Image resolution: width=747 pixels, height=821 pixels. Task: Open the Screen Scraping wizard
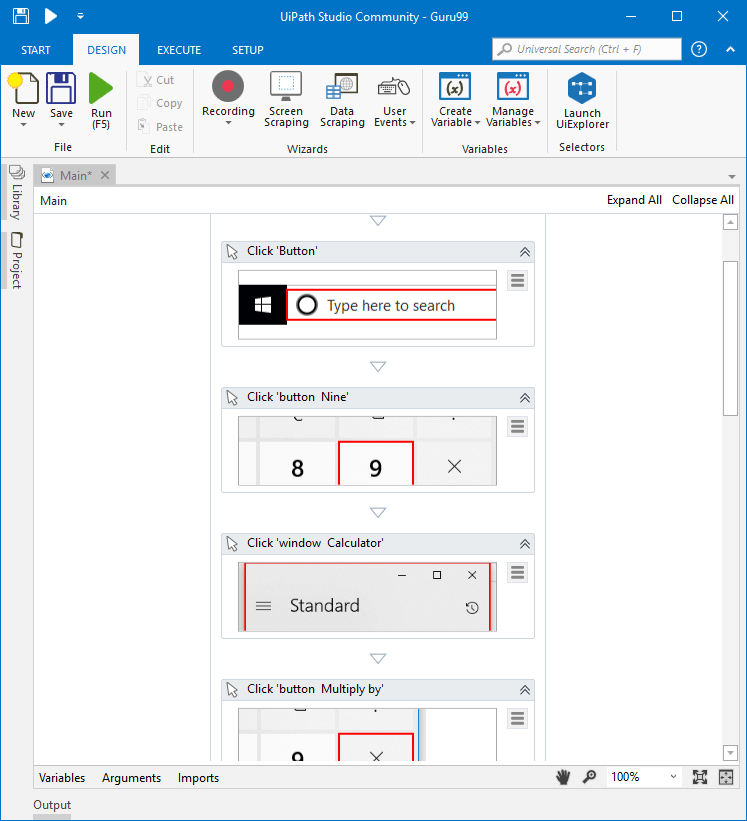[x=286, y=100]
